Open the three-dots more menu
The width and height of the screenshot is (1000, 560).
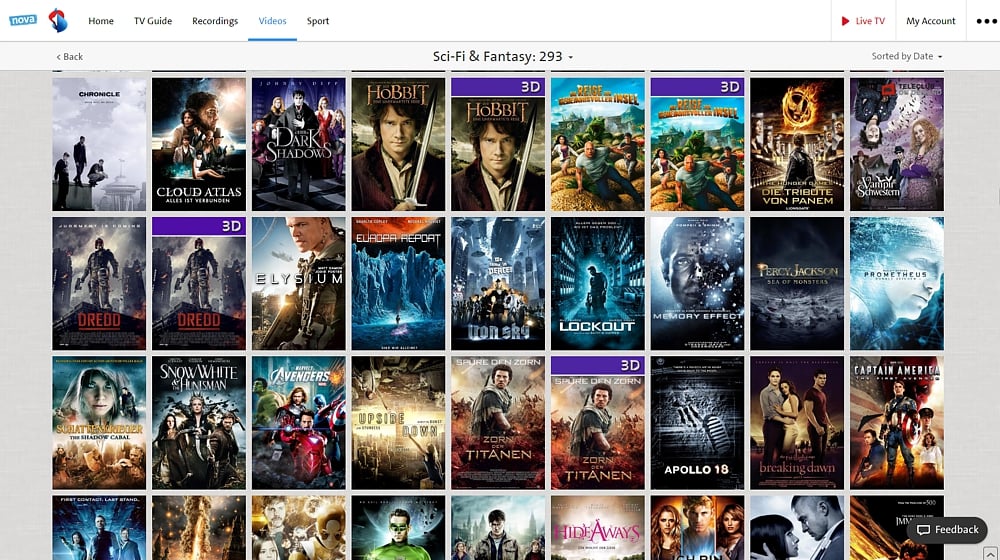click(986, 21)
